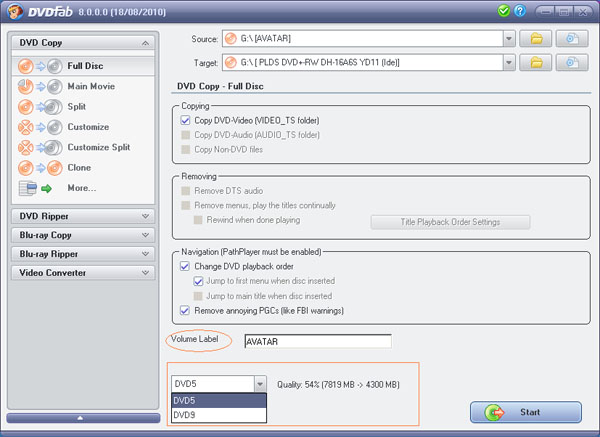Select DVD5 from the dropdown list
600x437 pixels.
click(x=219, y=401)
